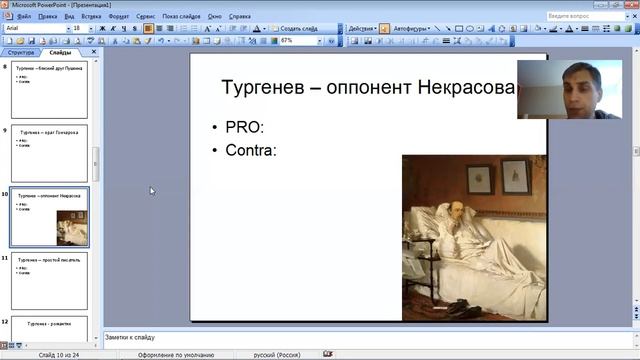Open font color dropdown arrow in formatting bar

[264, 29]
